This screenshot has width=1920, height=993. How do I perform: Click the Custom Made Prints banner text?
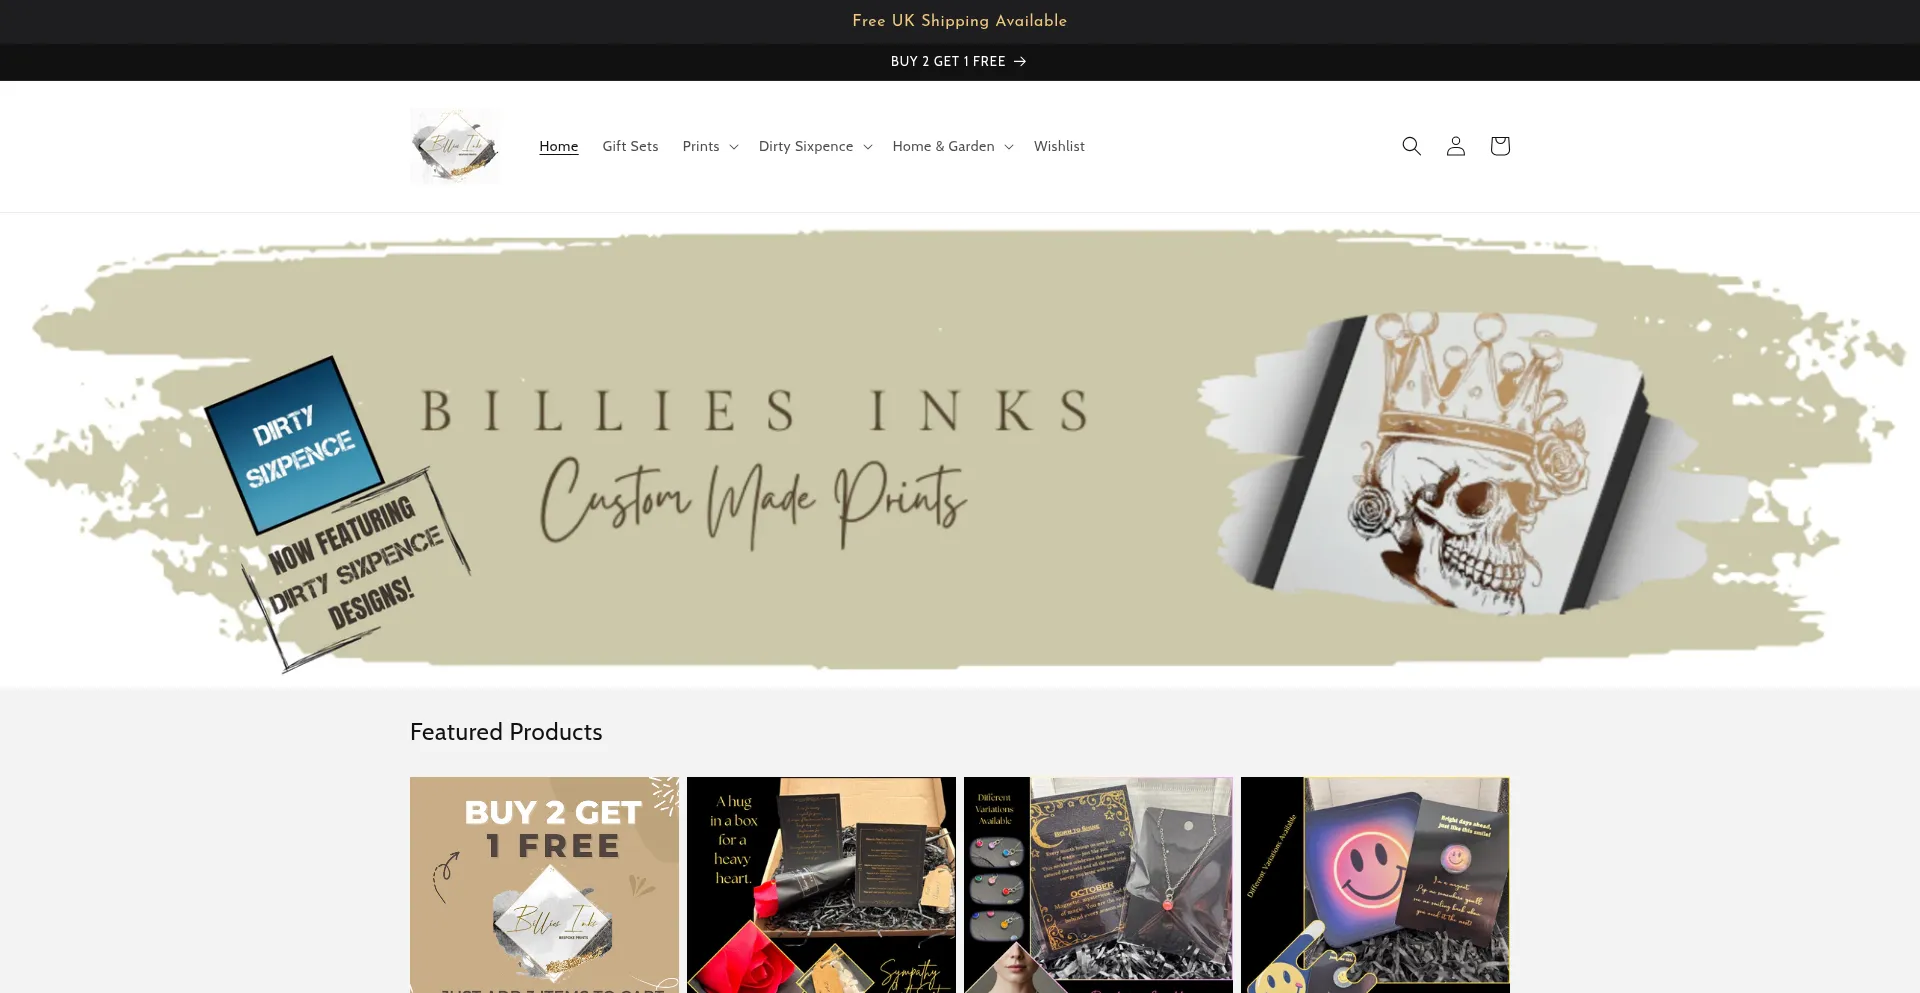753,502
